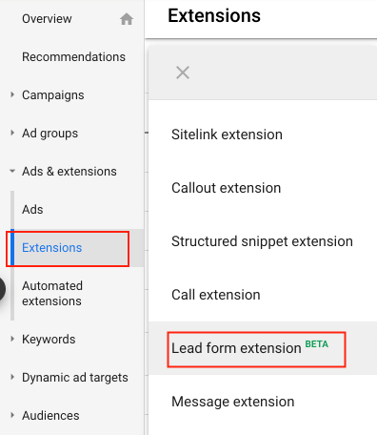Open Audiences in the sidebar

click(51, 416)
